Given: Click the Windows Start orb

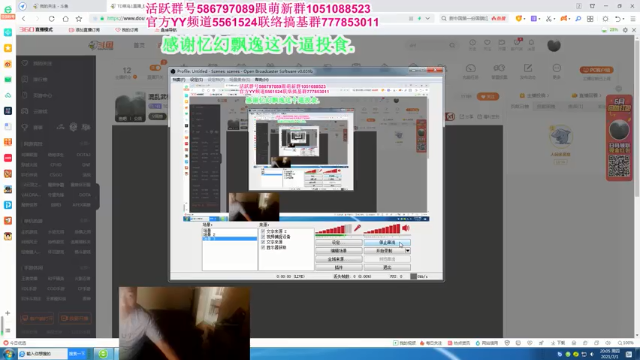Looking at the screenshot, I should coord(8,353).
